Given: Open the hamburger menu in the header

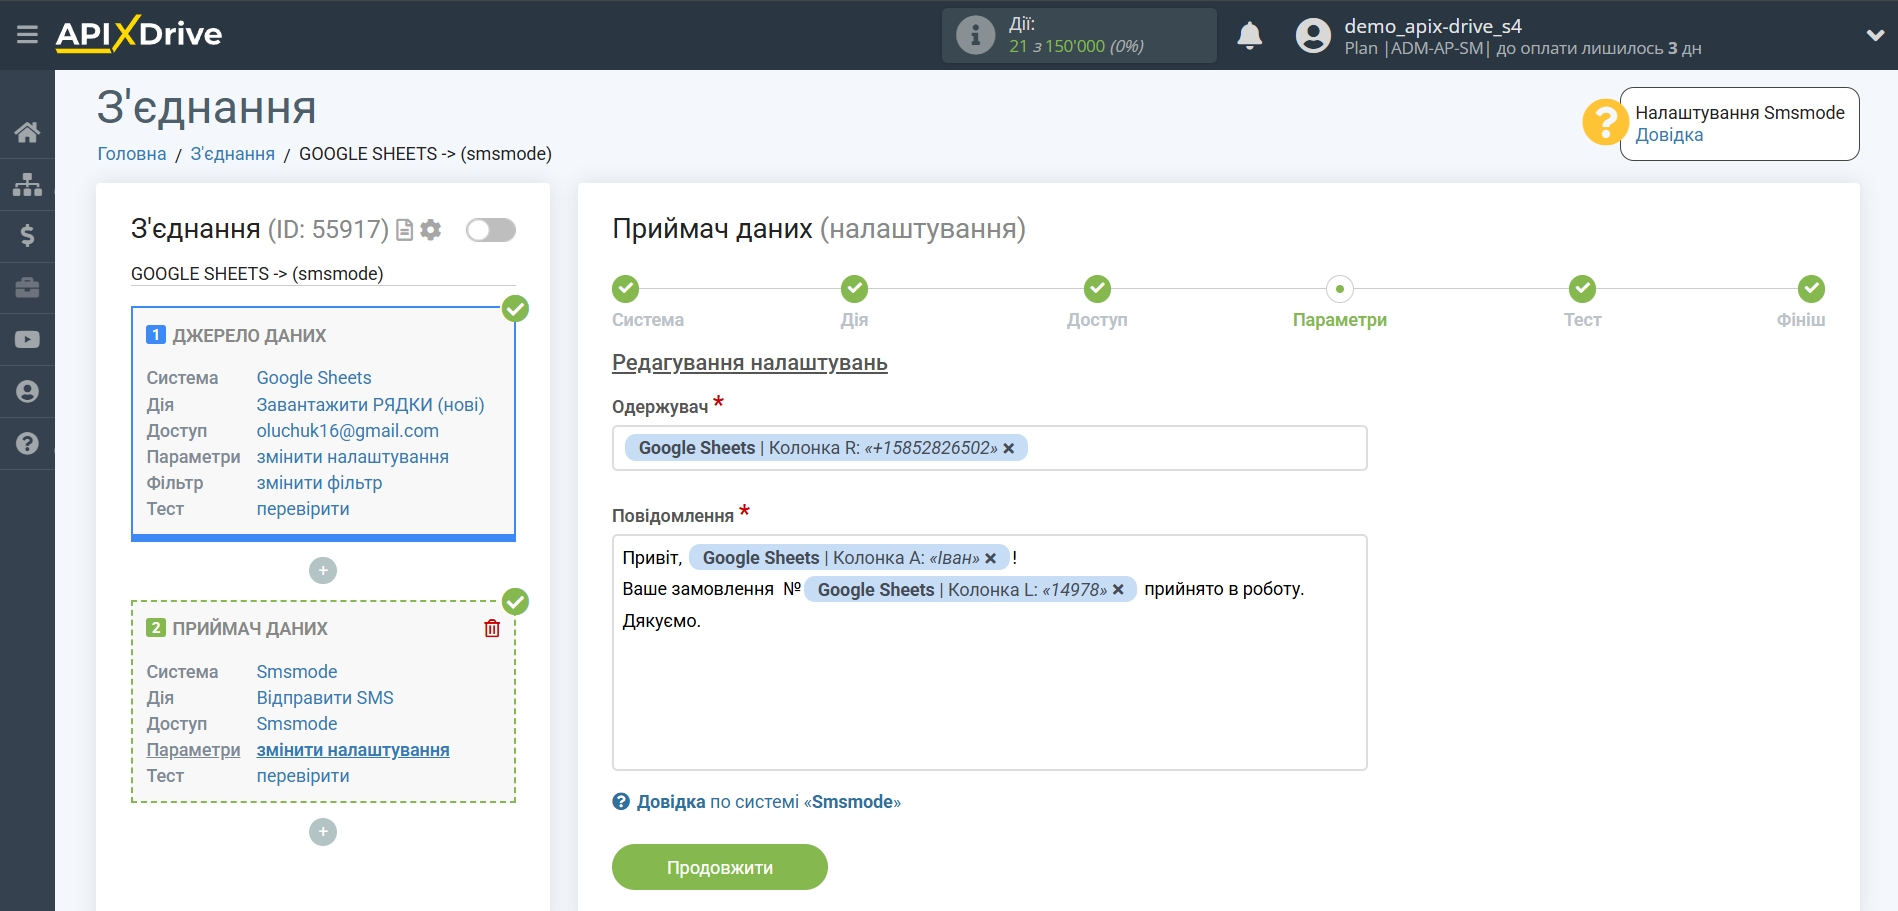Looking at the screenshot, I should pyautogui.click(x=27, y=35).
